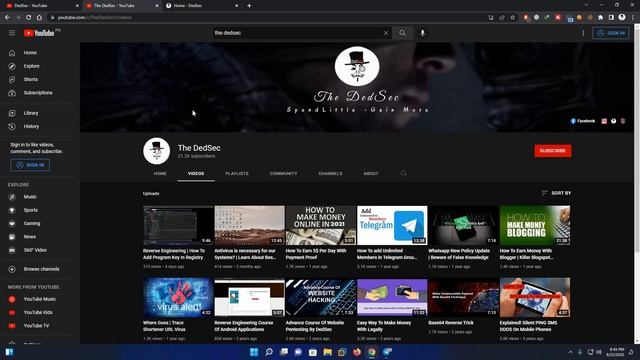
Task: Select the Videos tab
Action: pyautogui.click(x=196, y=173)
